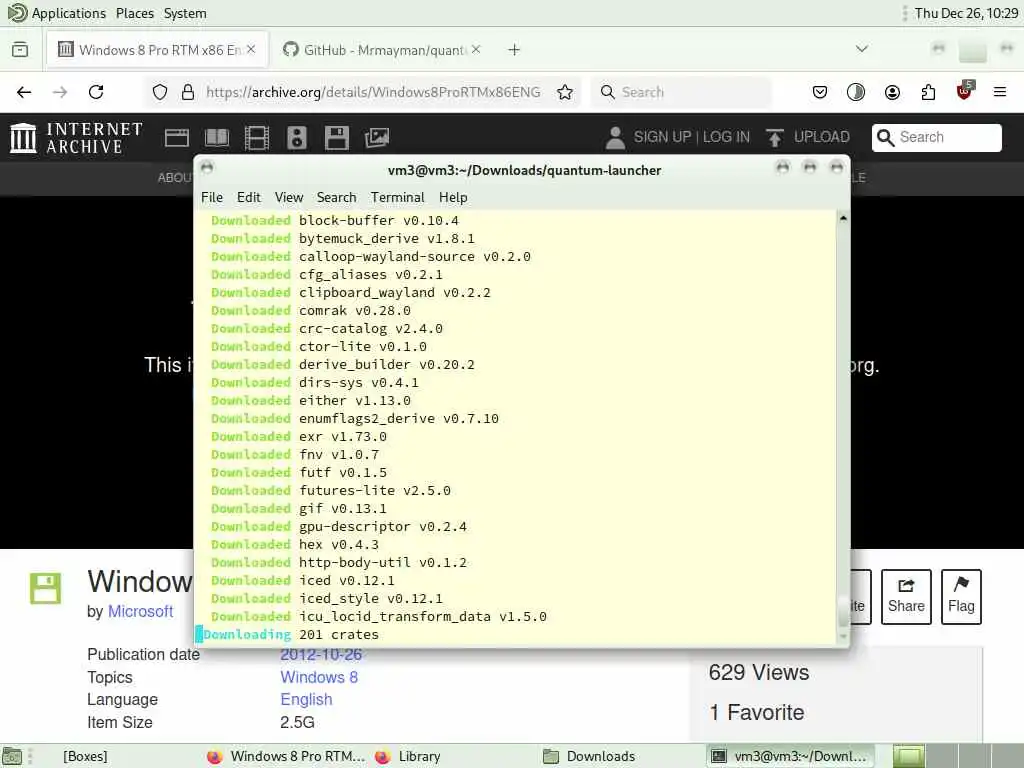The height and width of the screenshot is (768, 1024).
Task: Click the workspace switcher green box
Action: (909, 756)
